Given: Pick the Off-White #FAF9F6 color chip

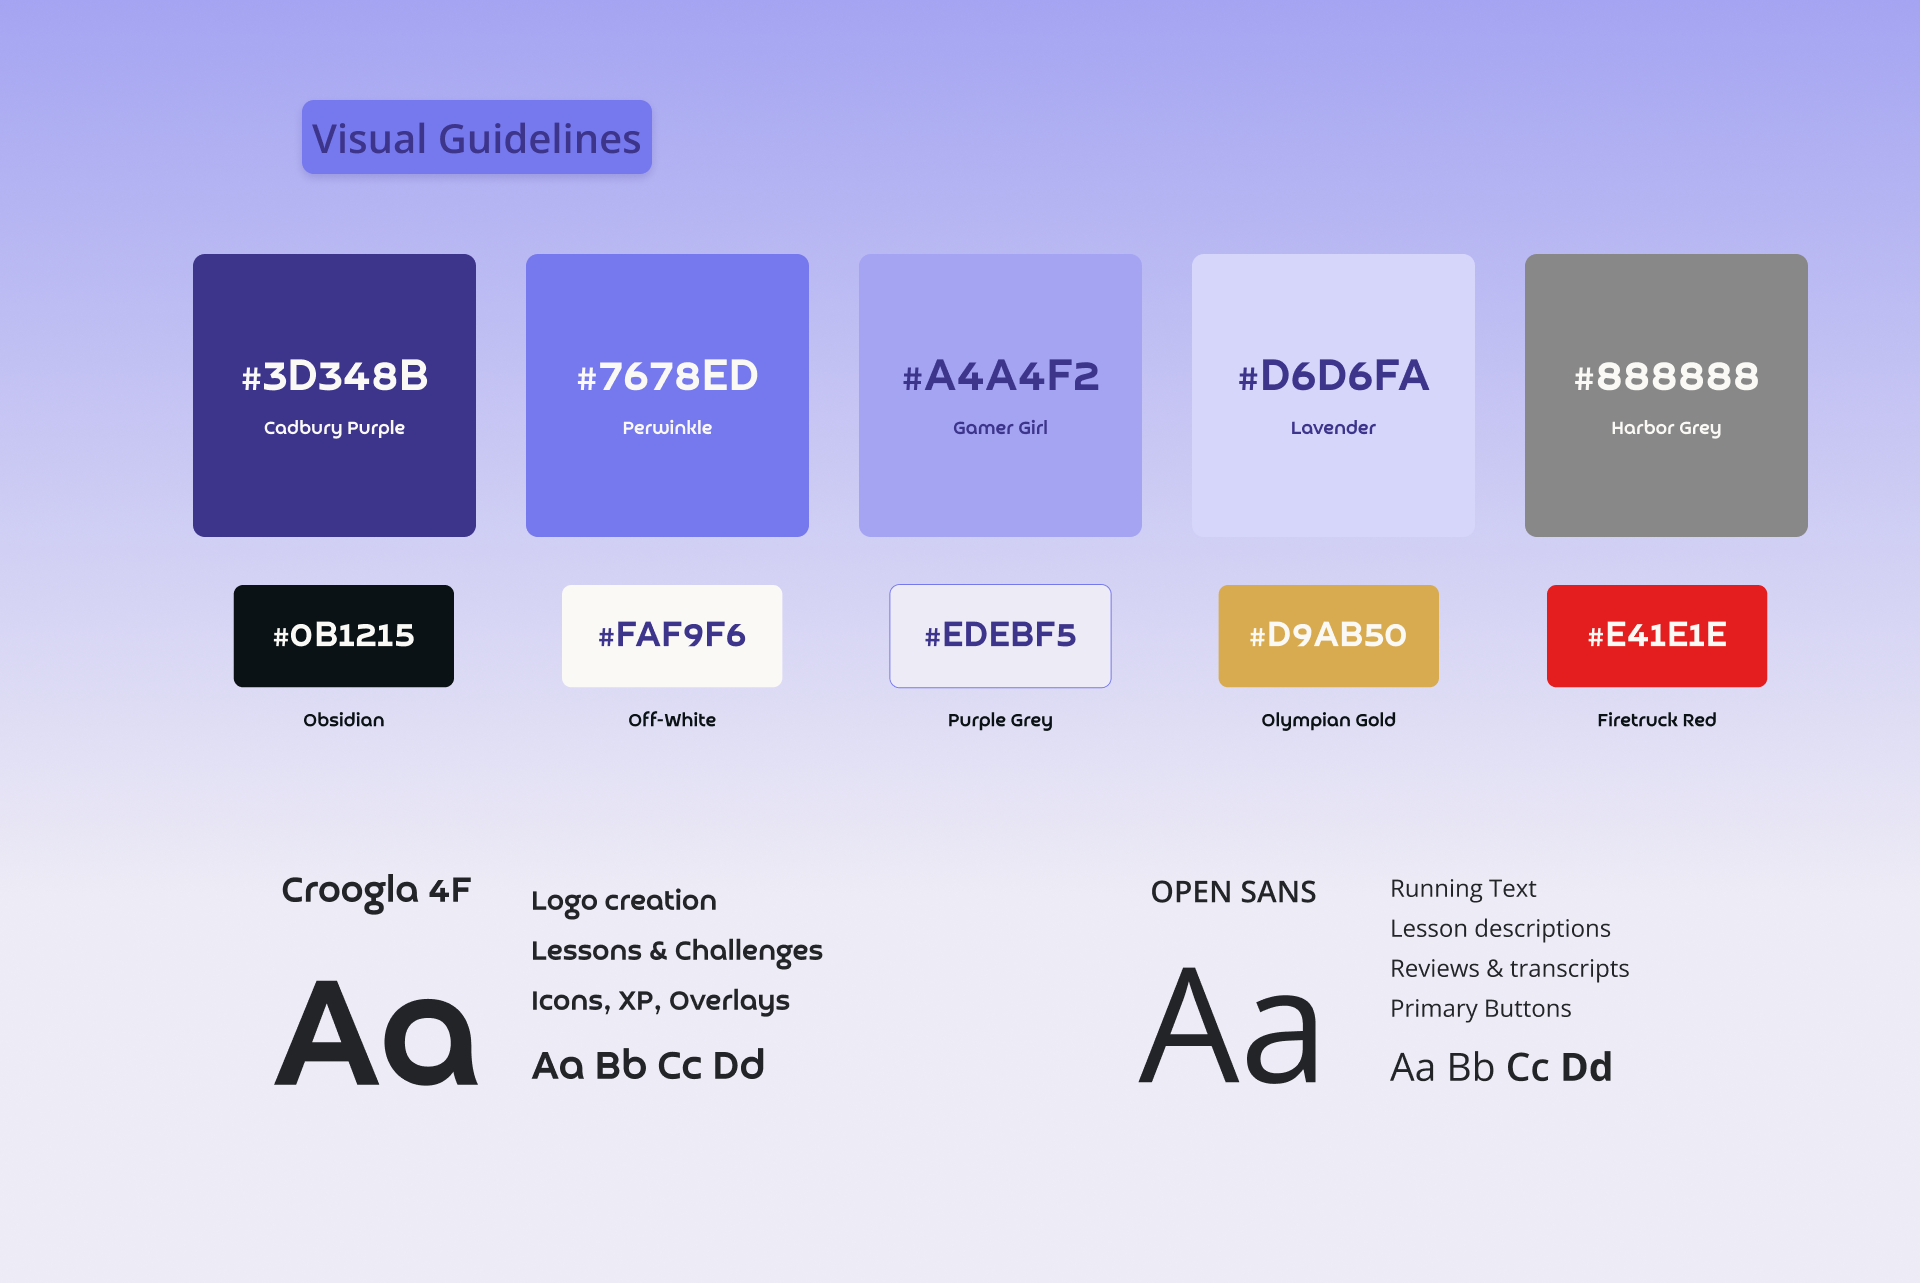Looking at the screenshot, I should coord(672,636).
